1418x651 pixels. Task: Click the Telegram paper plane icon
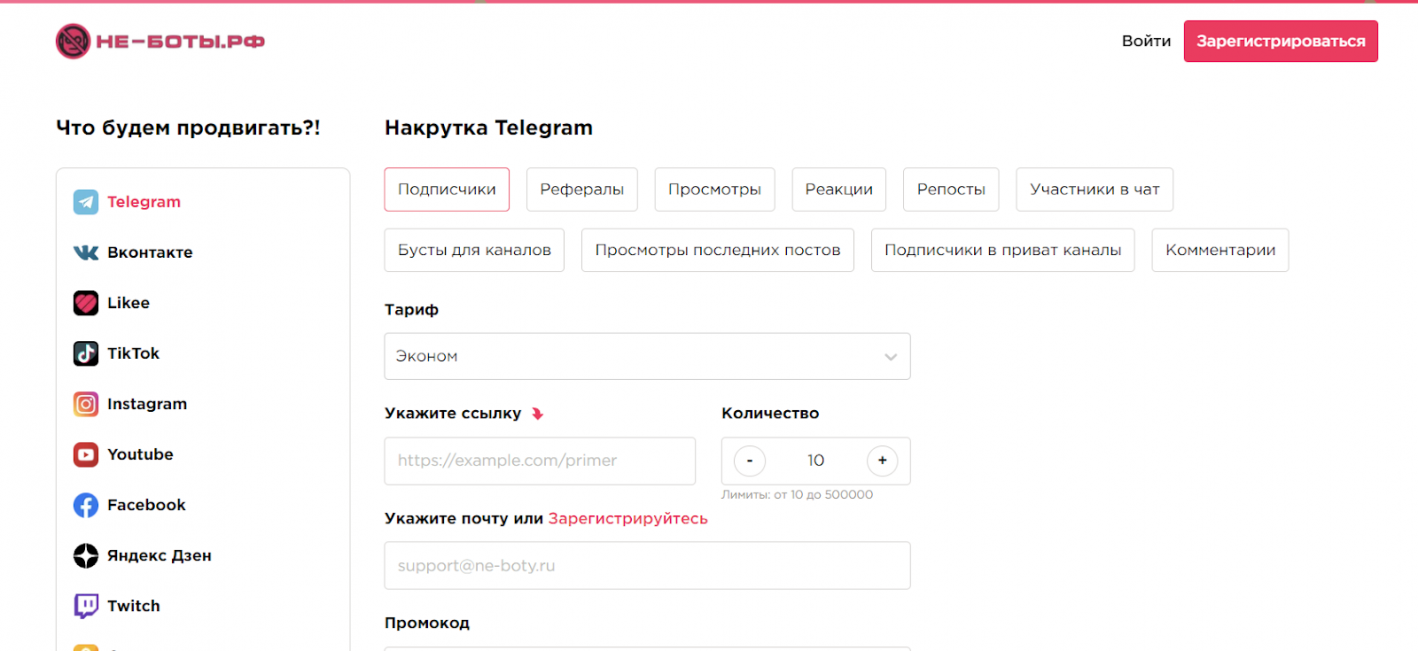tap(86, 202)
